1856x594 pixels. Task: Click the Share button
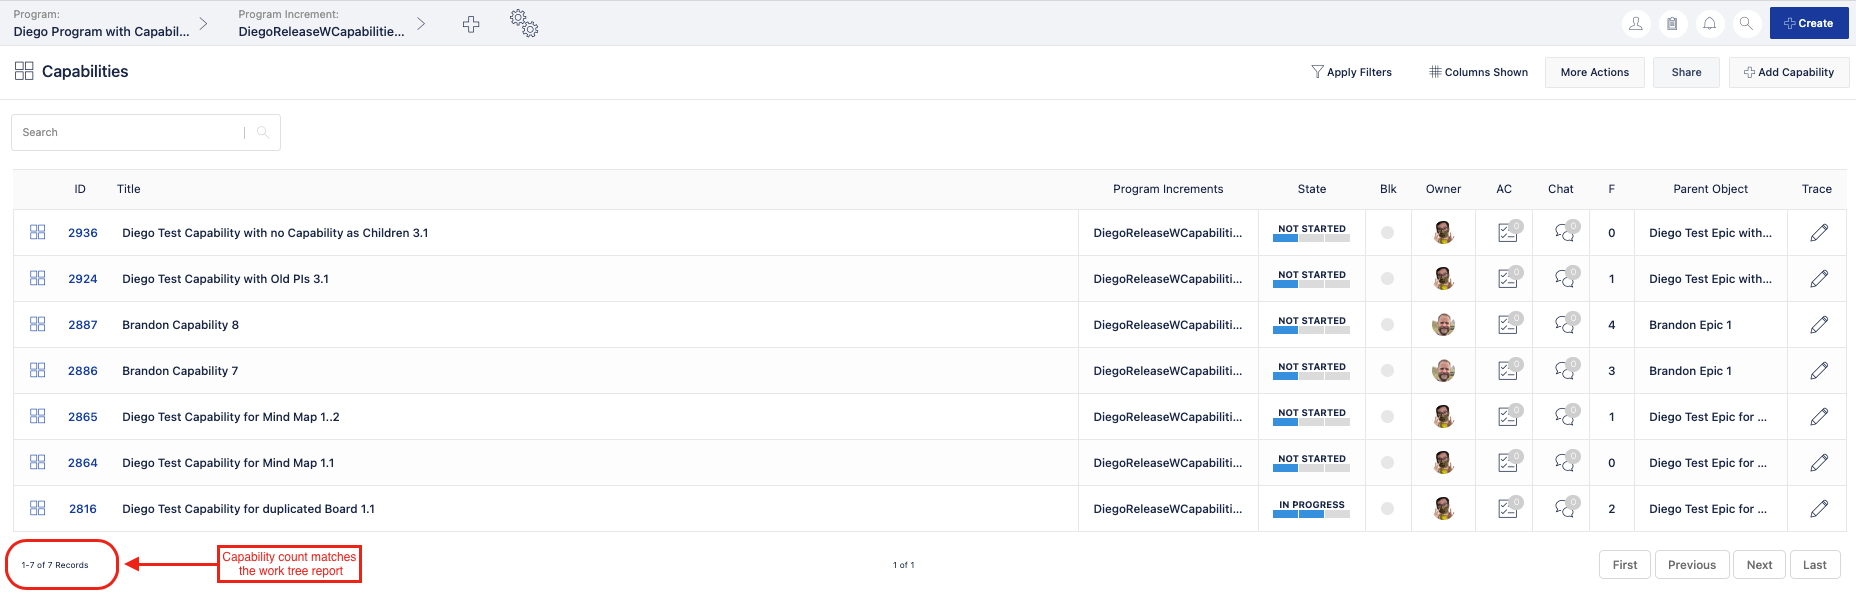point(1686,72)
